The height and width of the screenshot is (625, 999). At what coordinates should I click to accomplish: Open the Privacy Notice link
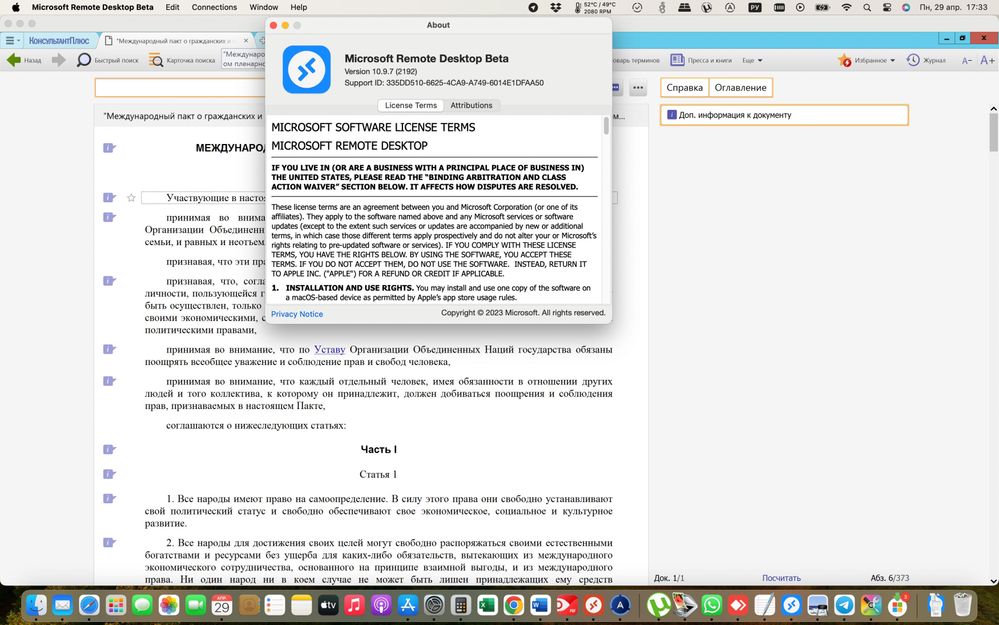(297, 314)
